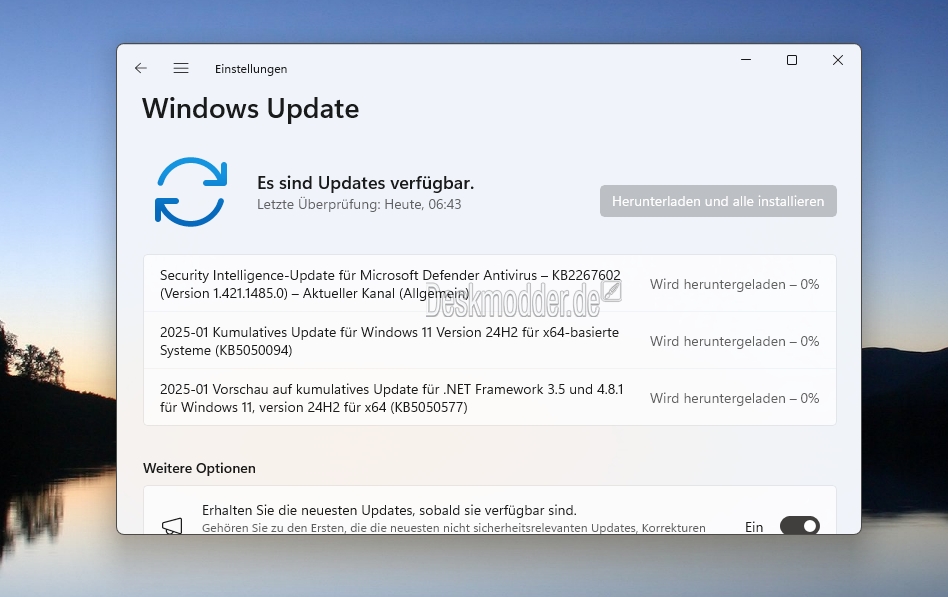Click download status of Defender update
948x597 pixels.
pos(735,284)
